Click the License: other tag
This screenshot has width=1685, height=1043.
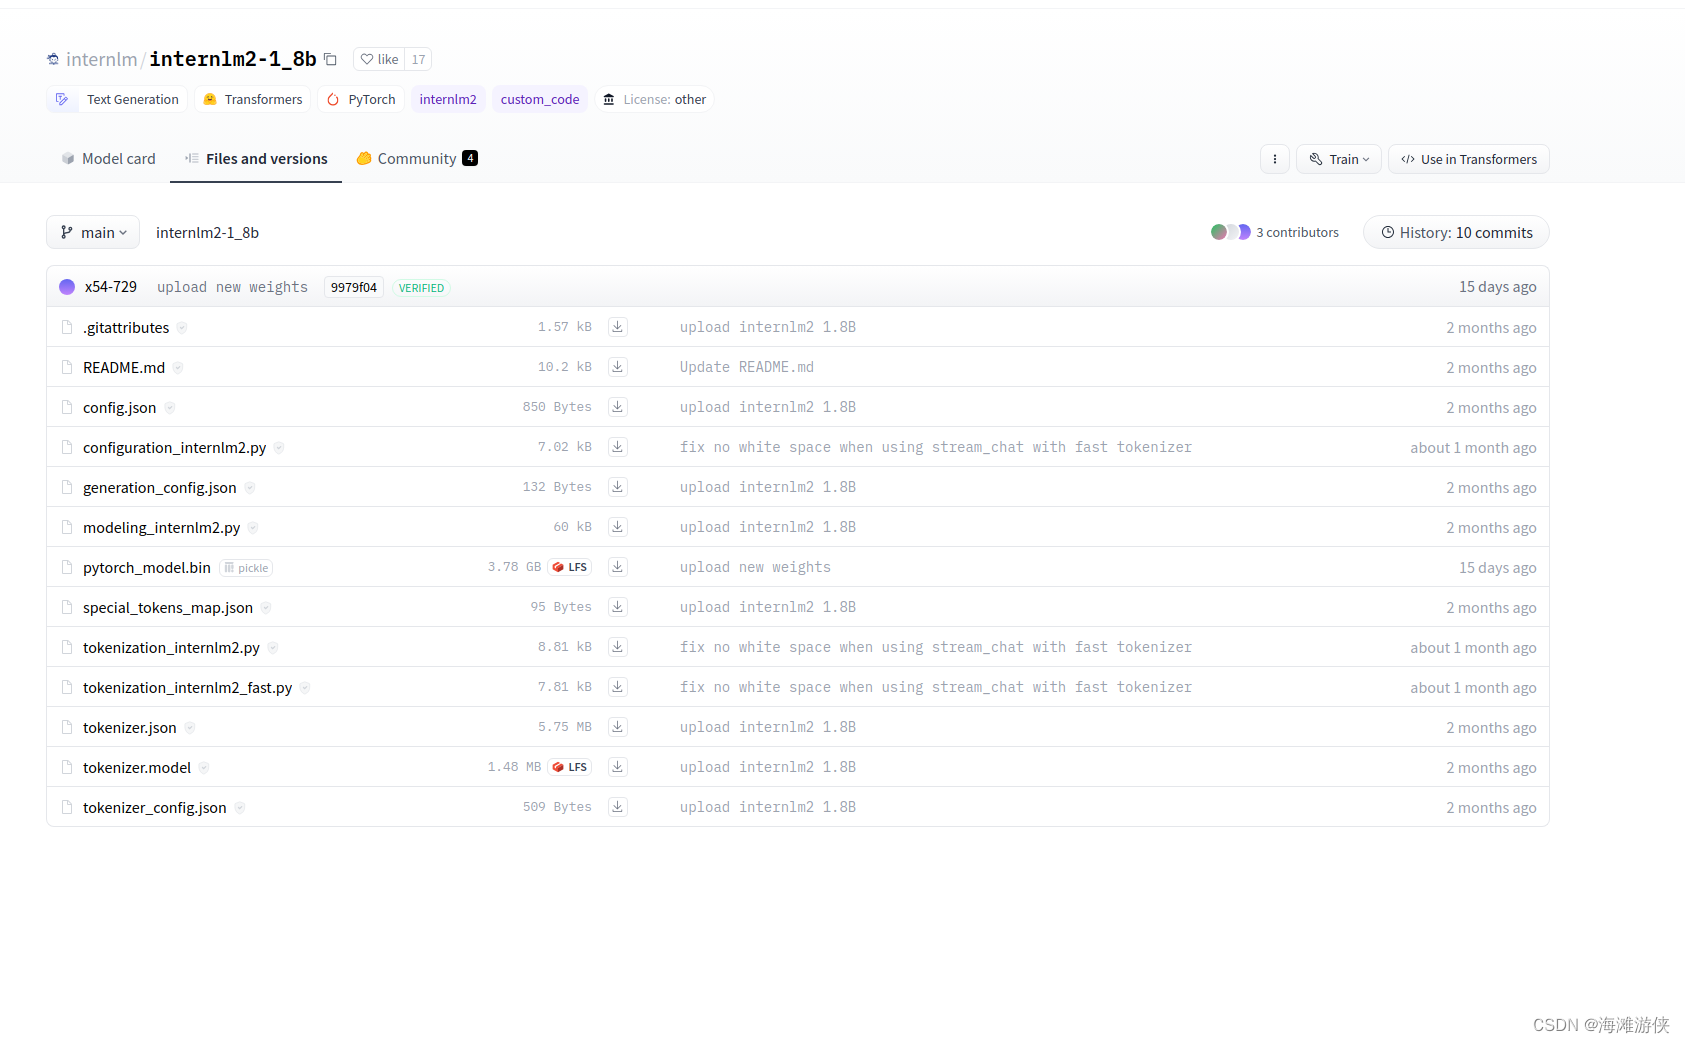coord(654,99)
